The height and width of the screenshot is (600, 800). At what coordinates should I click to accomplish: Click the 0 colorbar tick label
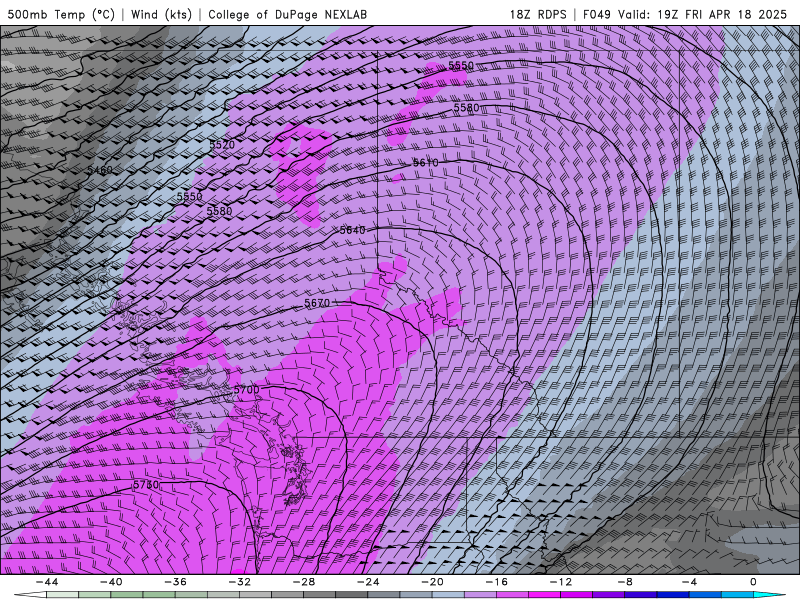754,582
